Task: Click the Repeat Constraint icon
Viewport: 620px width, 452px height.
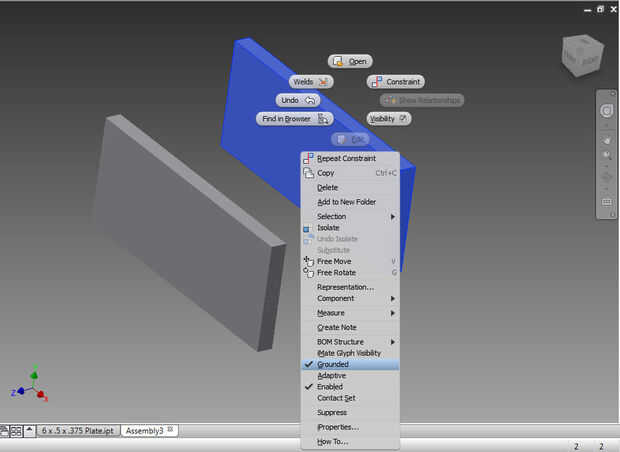Action: click(x=308, y=158)
